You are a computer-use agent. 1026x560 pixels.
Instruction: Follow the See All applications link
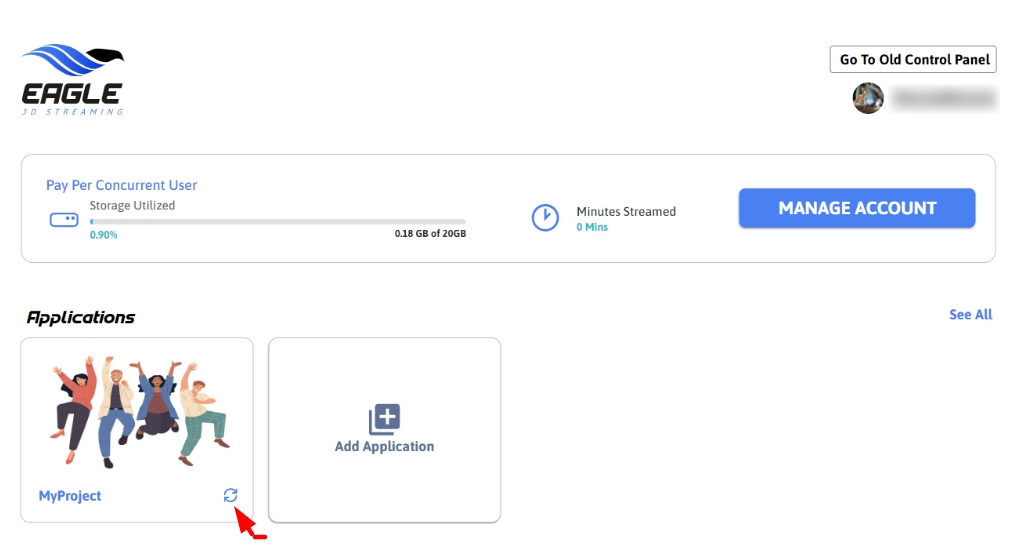[x=970, y=314]
